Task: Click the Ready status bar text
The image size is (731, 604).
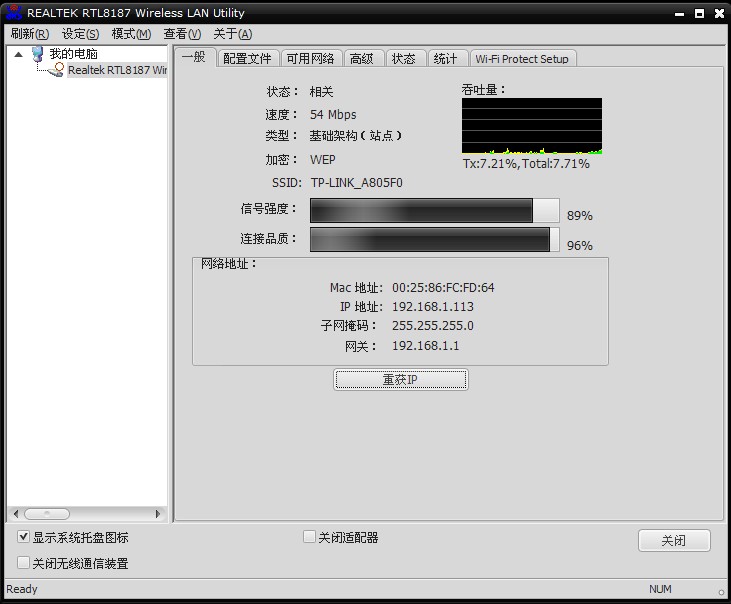Action: click(21, 589)
